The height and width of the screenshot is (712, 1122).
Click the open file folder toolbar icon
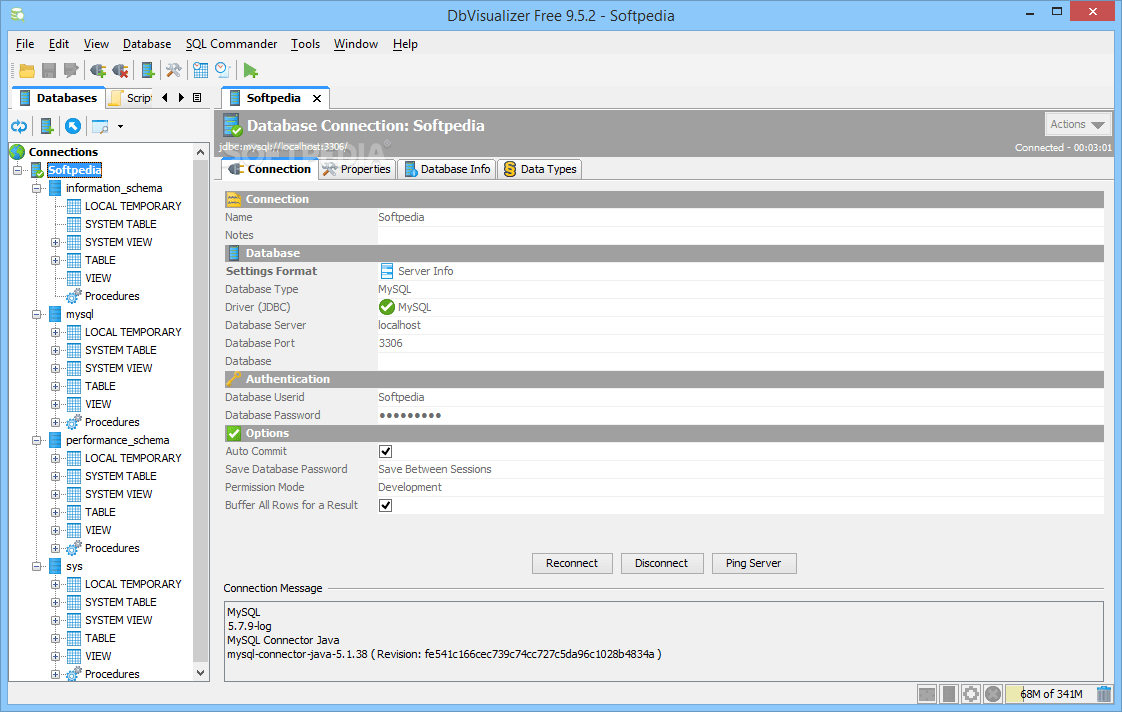click(27, 70)
